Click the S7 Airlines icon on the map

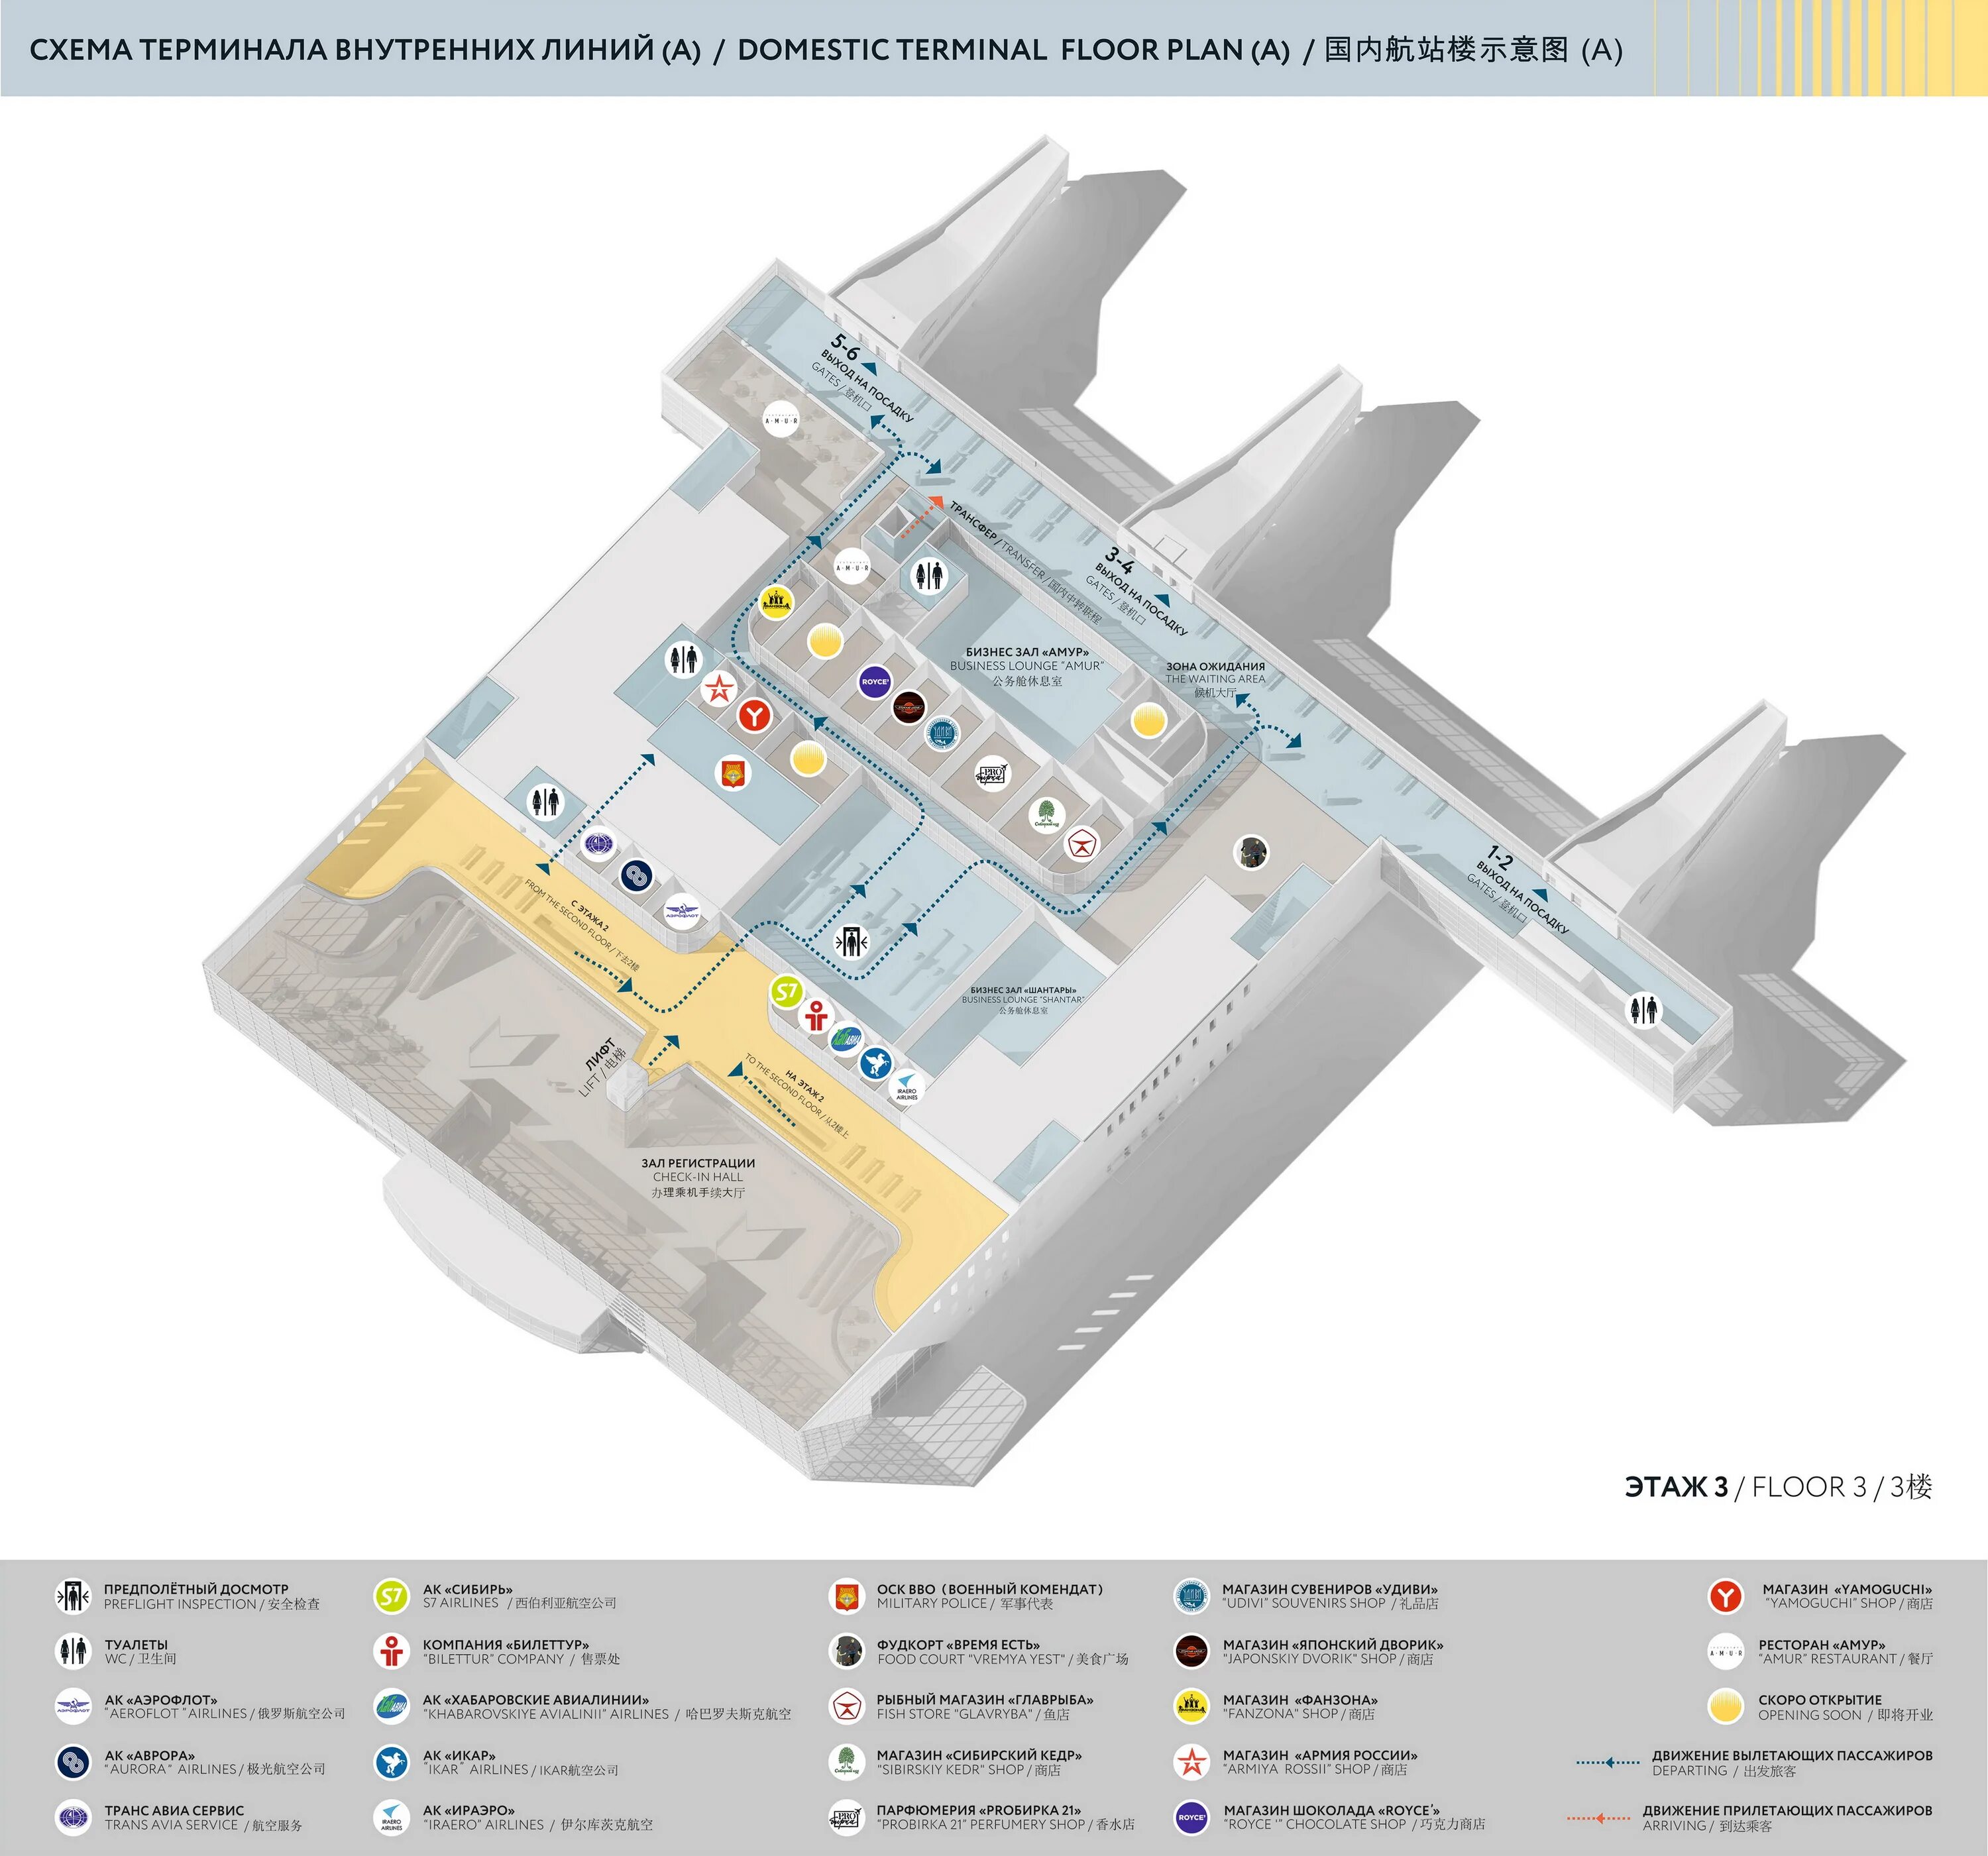coord(787,992)
